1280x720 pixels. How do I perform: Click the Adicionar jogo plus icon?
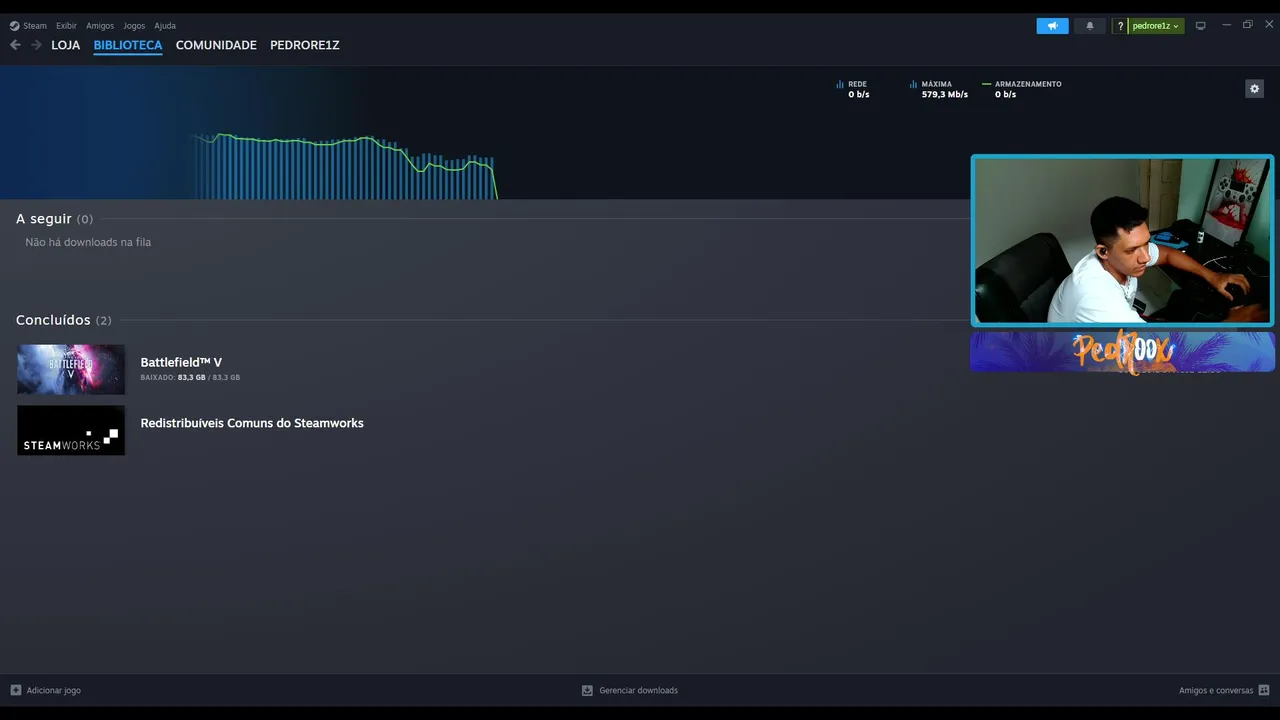point(16,690)
